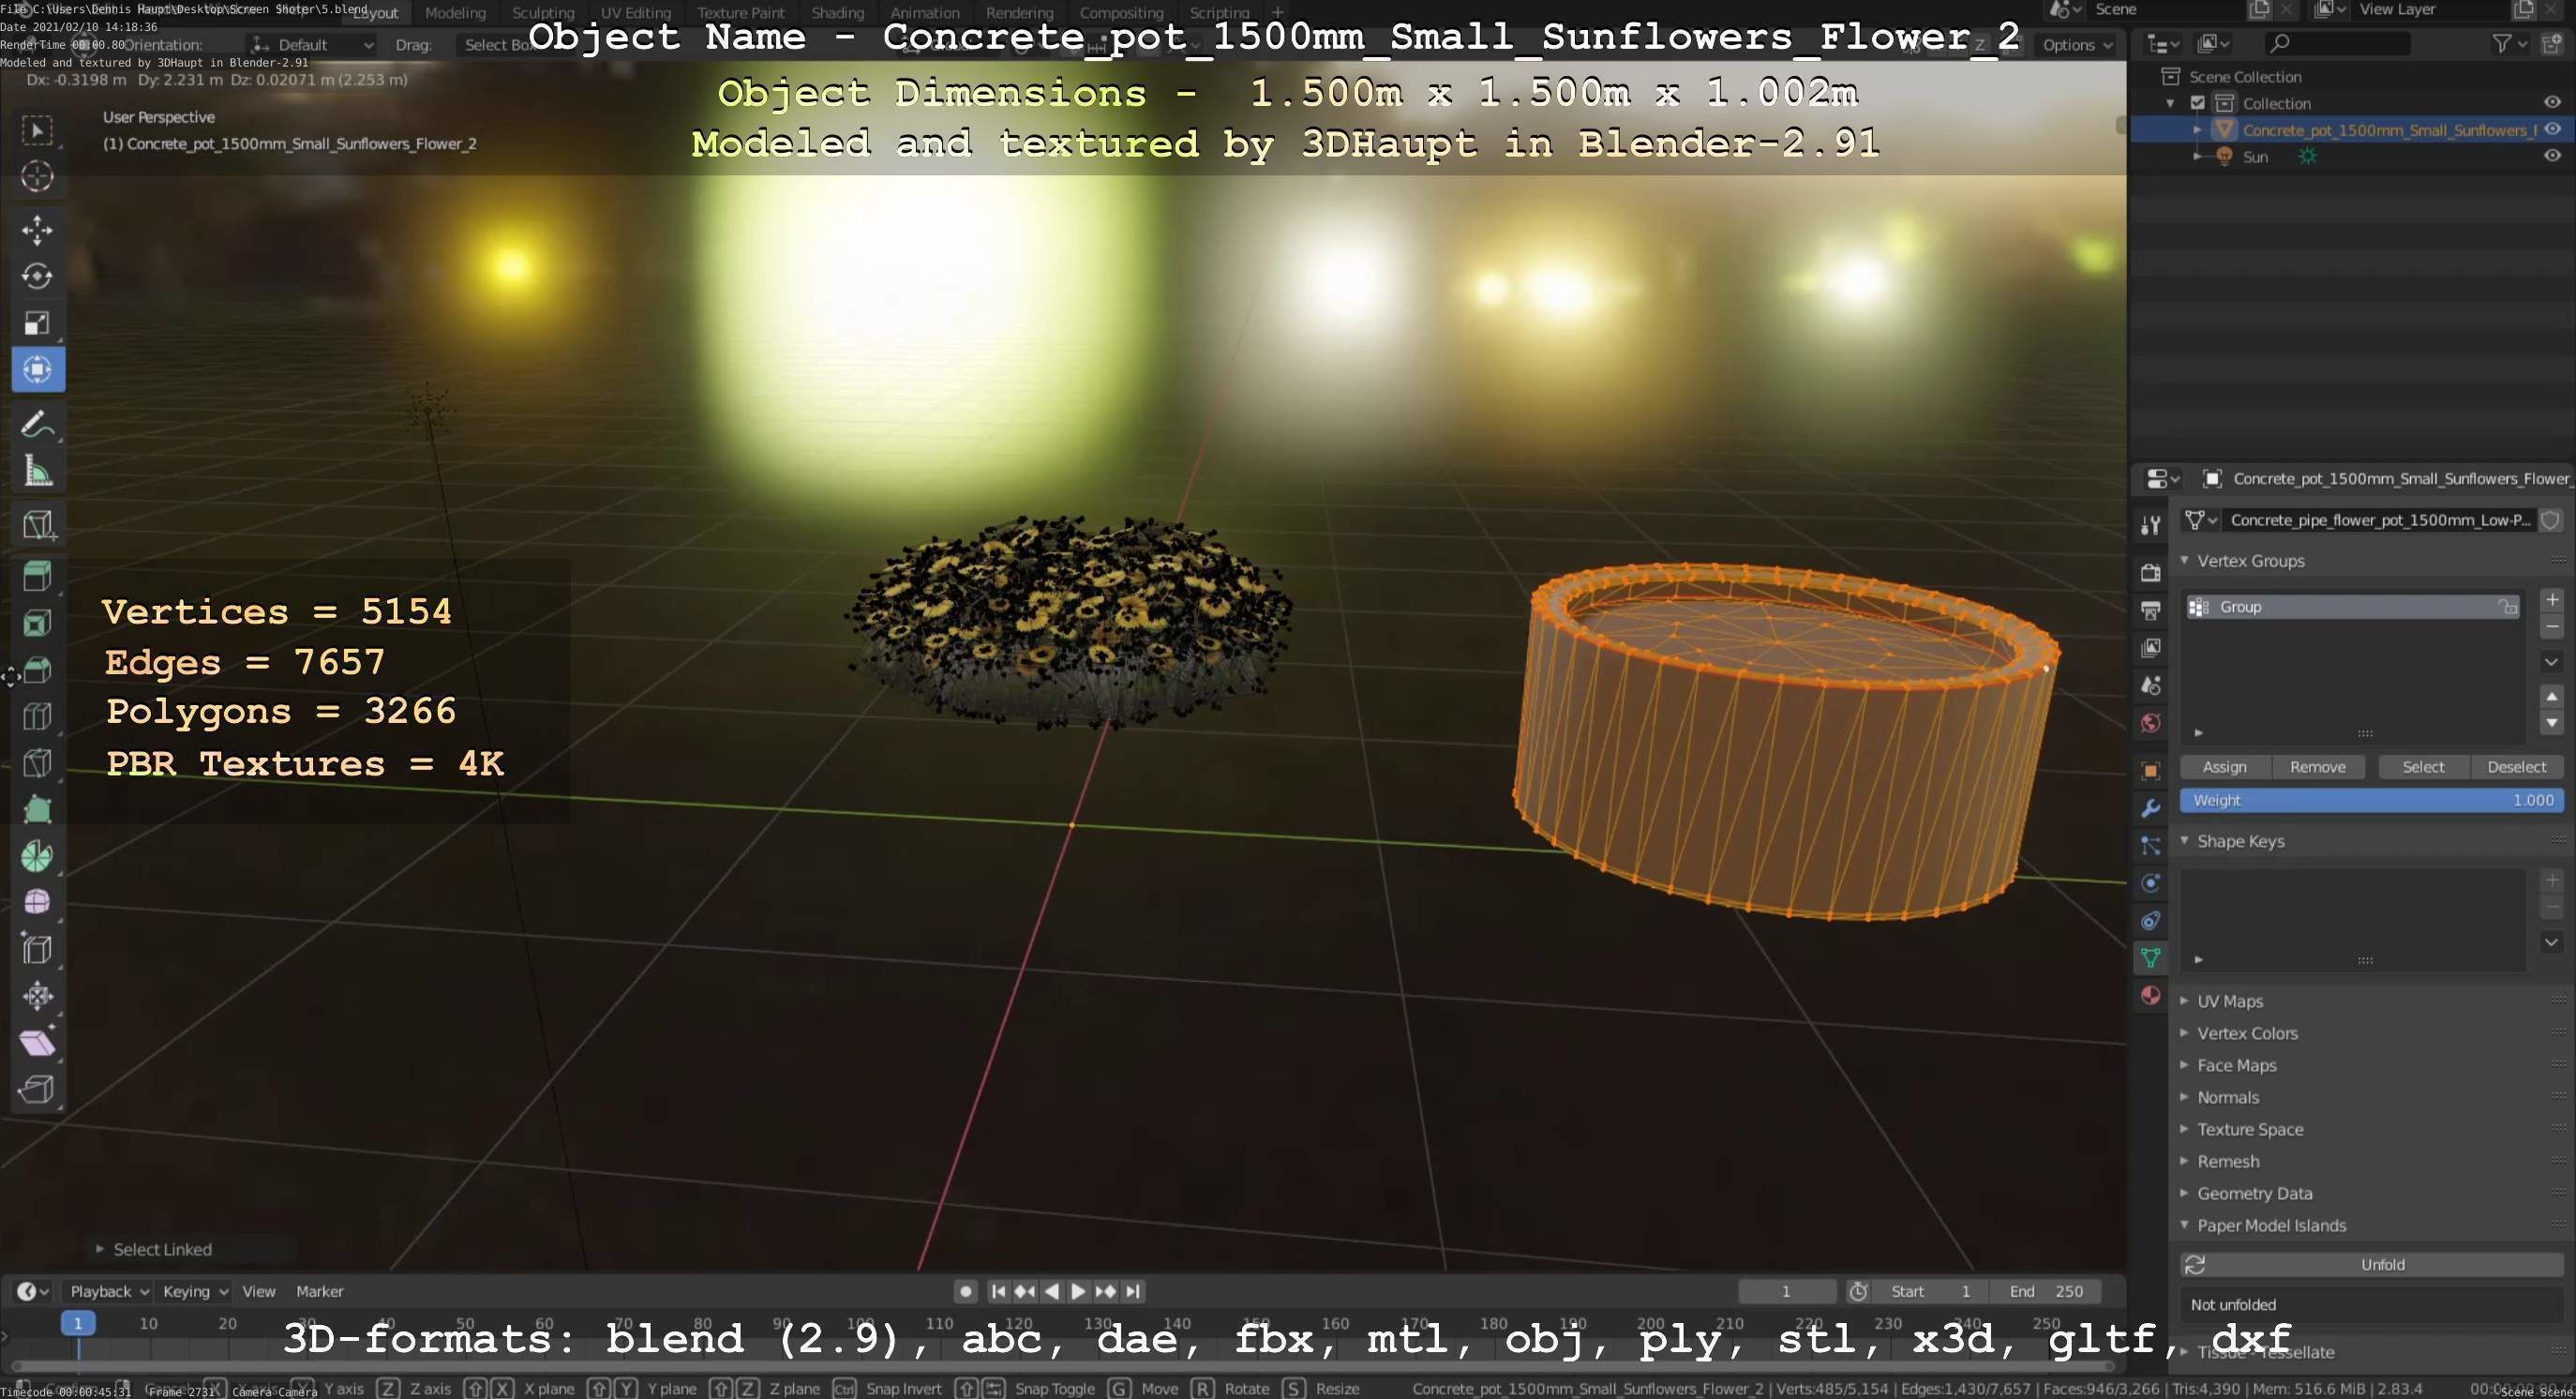Viewport: 2576px width, 1399px height.
Task: Hide the Concrete_pot object in outliner
Action: point(2552,129)
